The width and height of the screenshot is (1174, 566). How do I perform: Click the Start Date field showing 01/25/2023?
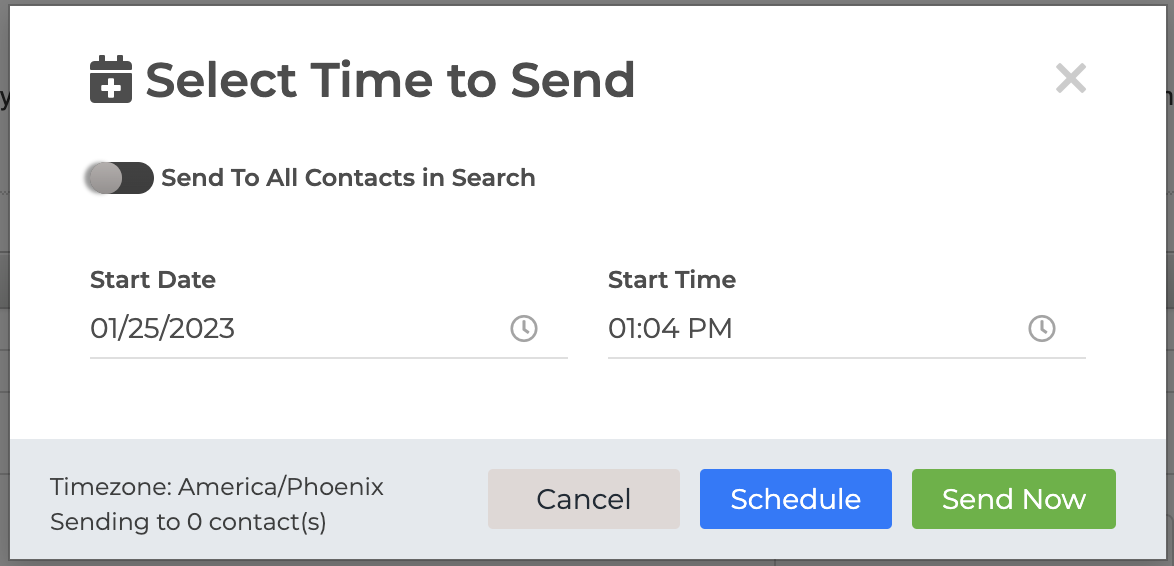pyautogui.click(x=329, y=329)
